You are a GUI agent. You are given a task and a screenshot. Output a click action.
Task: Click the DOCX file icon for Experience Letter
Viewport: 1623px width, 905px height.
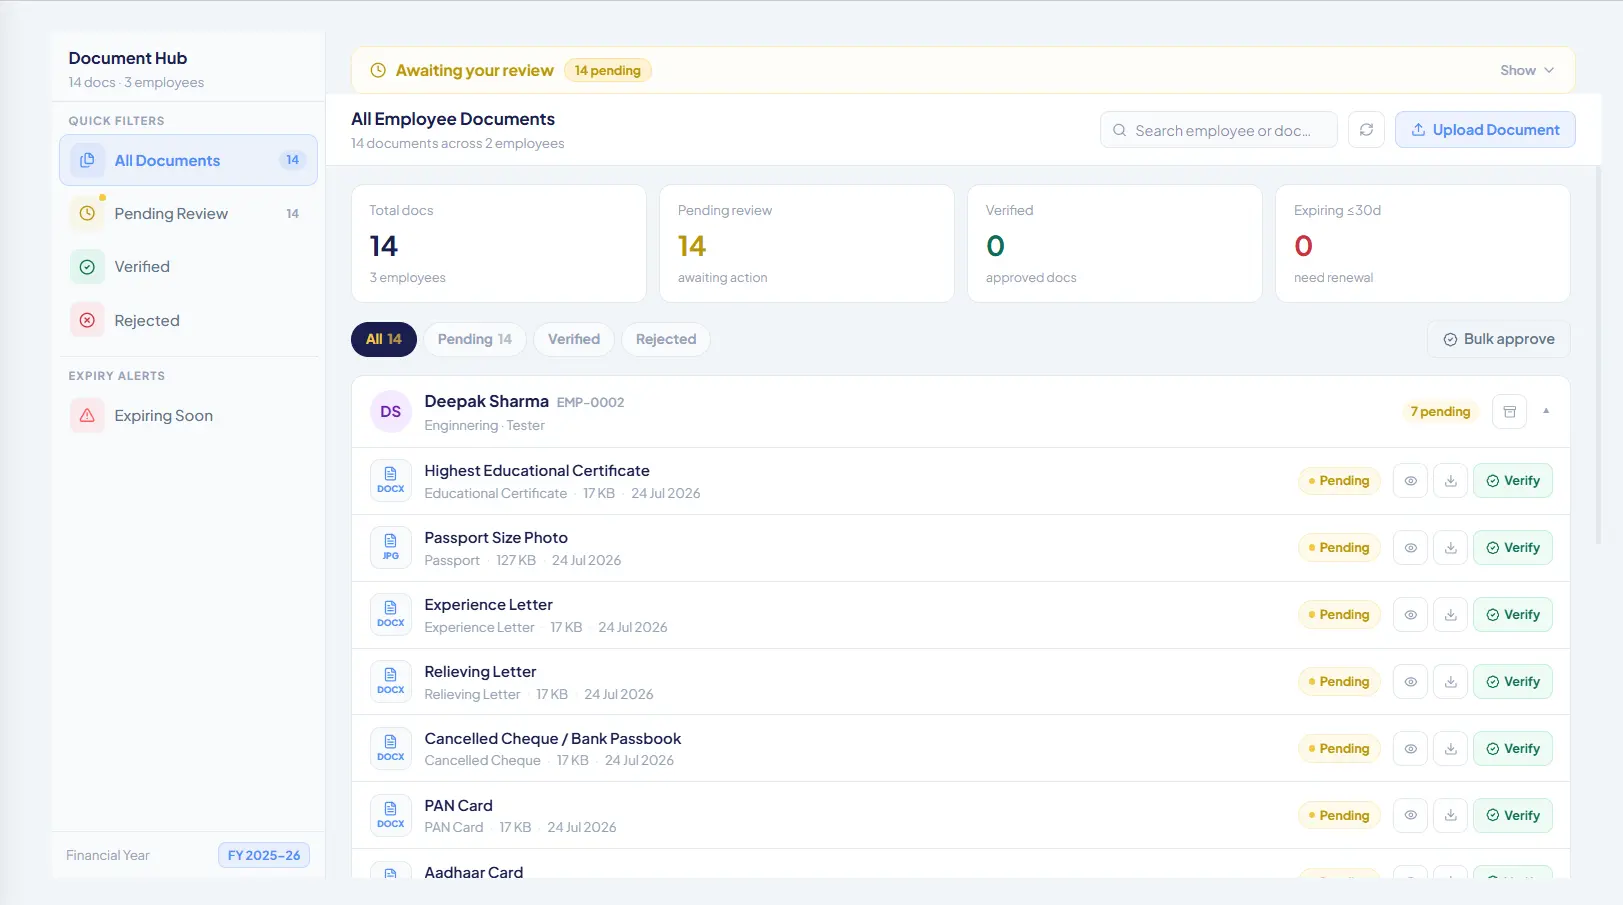[391, 615]
